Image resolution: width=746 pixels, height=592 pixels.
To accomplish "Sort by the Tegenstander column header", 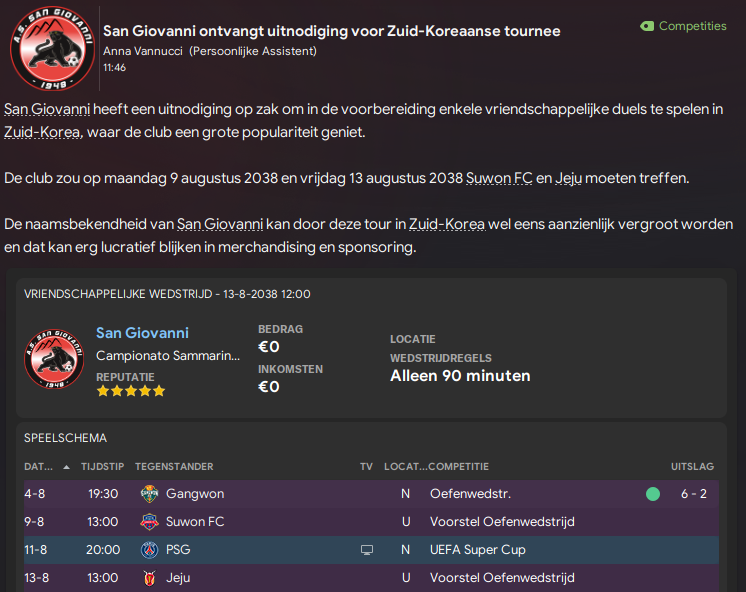I will click(174, 466).
